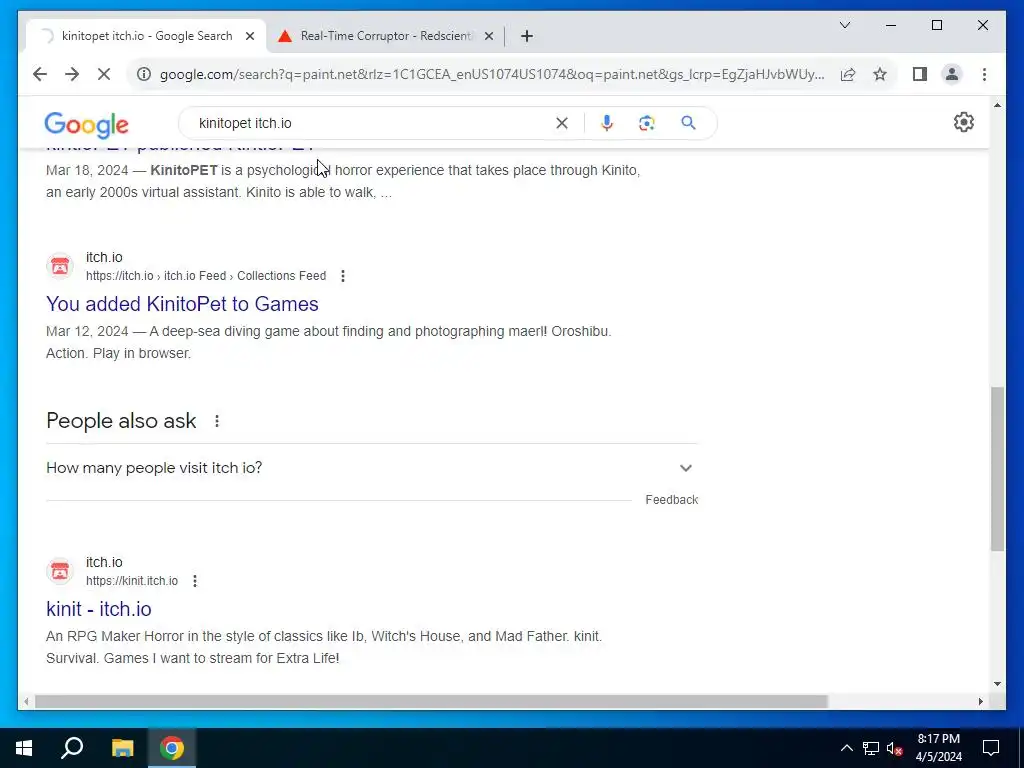The width and height of the screenshot is (1024, 768).
Task: Click the 'People also ask' heading
Action: tap(121, 421)
